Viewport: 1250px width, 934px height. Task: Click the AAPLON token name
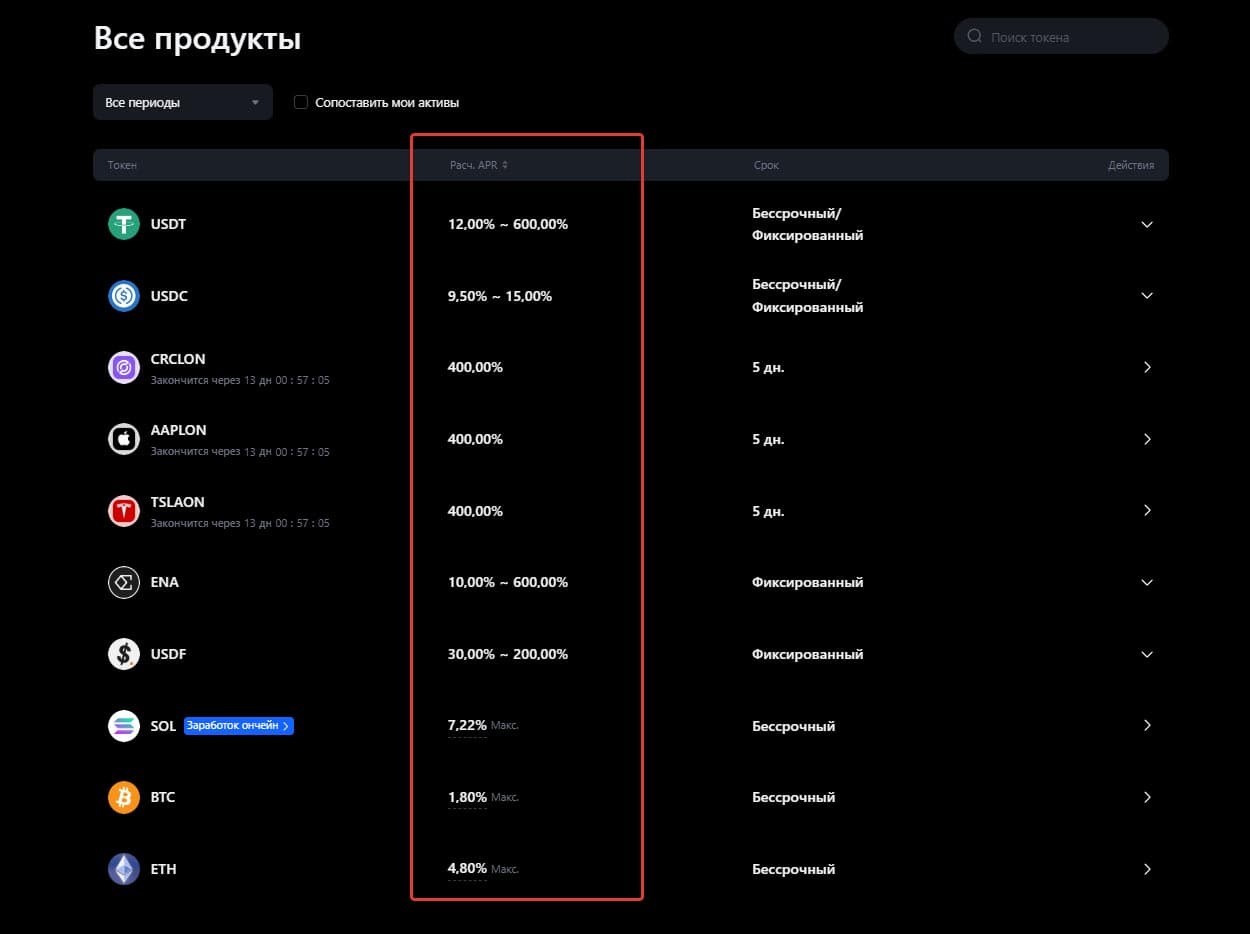179,430
